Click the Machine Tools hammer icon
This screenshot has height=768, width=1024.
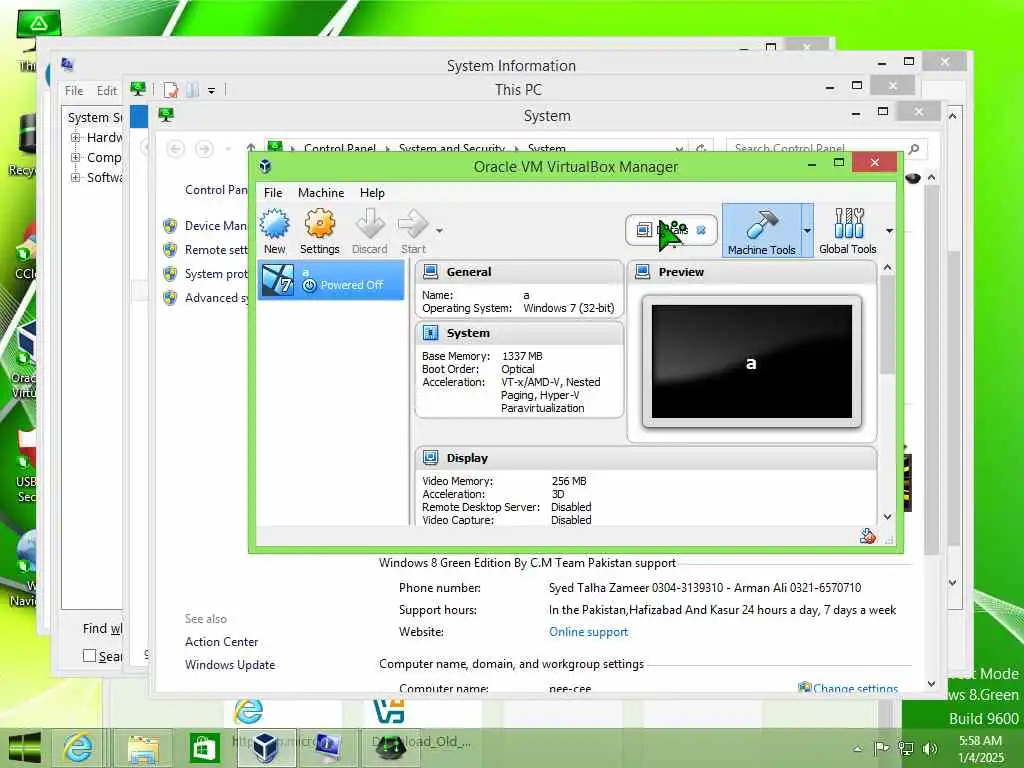coord(761,230)
